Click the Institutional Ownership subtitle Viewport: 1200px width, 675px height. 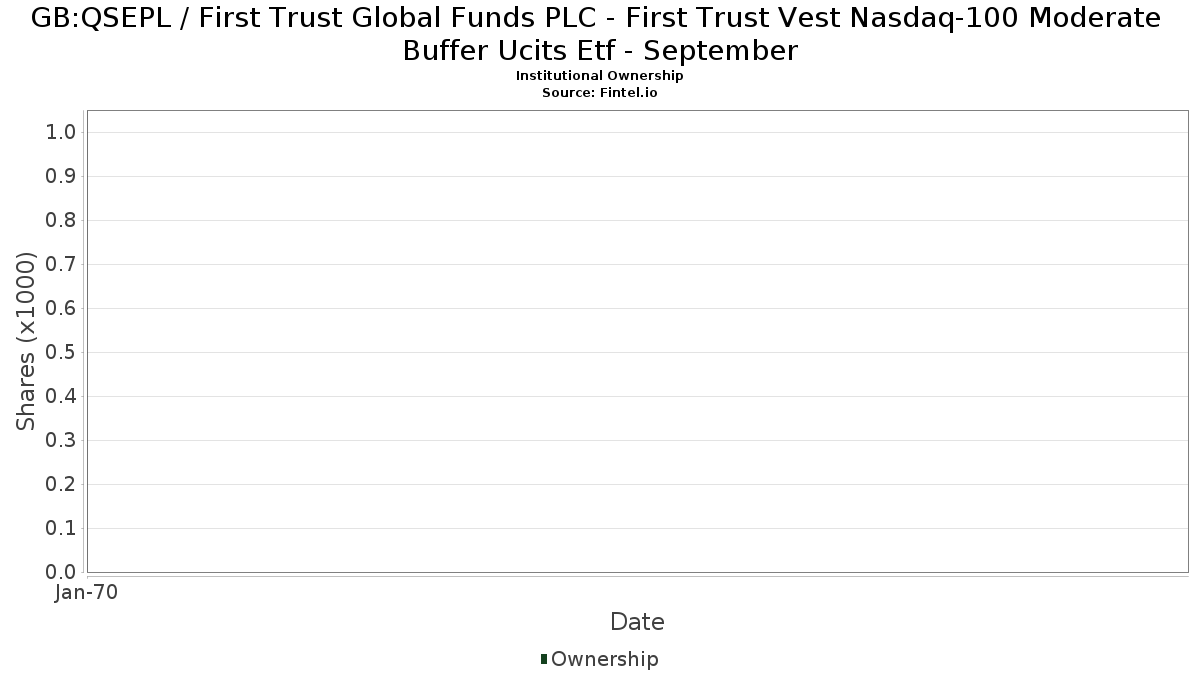[x=600, y=76]
